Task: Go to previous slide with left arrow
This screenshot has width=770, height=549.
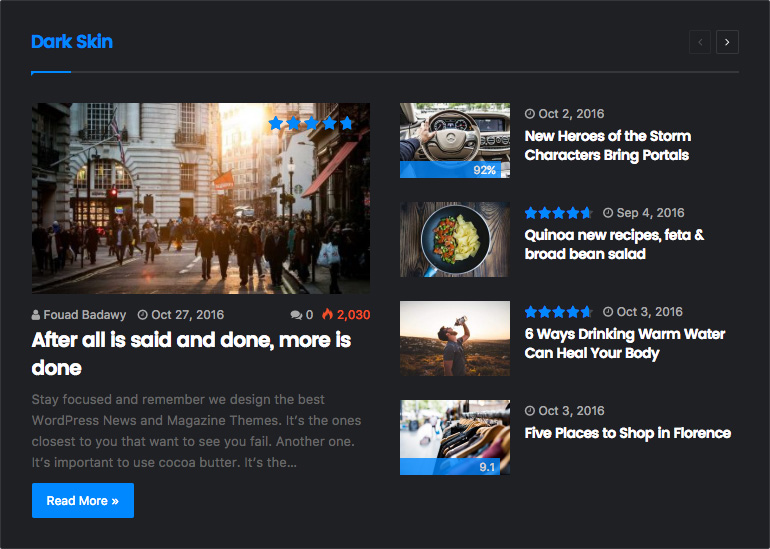Action: [x=700, y=42]
